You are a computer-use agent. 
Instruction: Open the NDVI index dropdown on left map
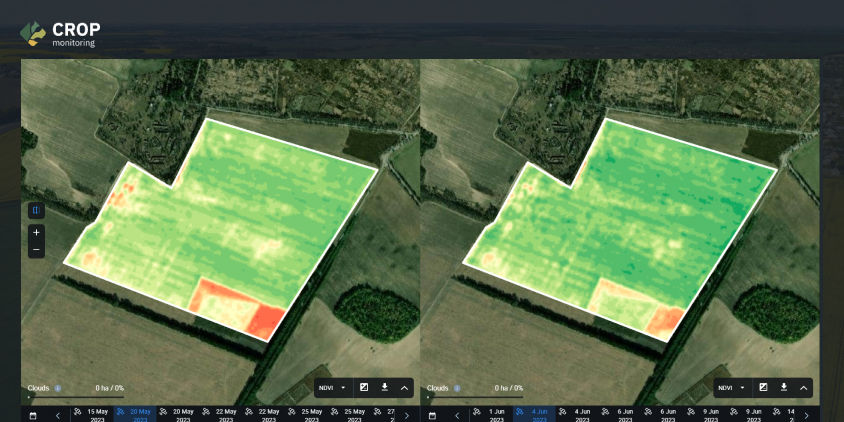point(333,388)
